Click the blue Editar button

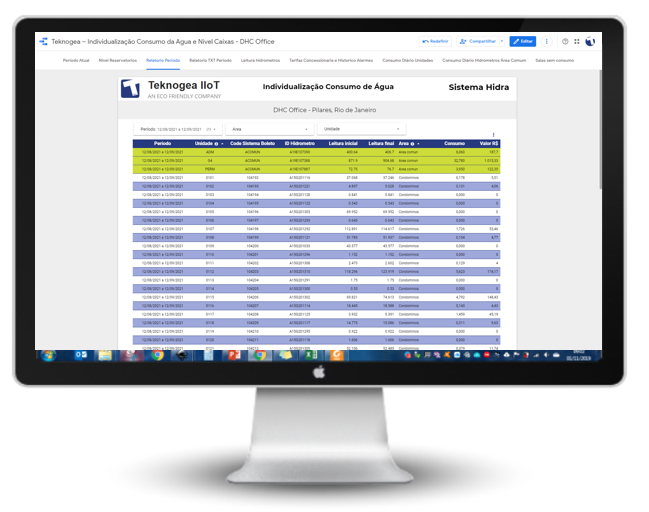coord(523,41)
